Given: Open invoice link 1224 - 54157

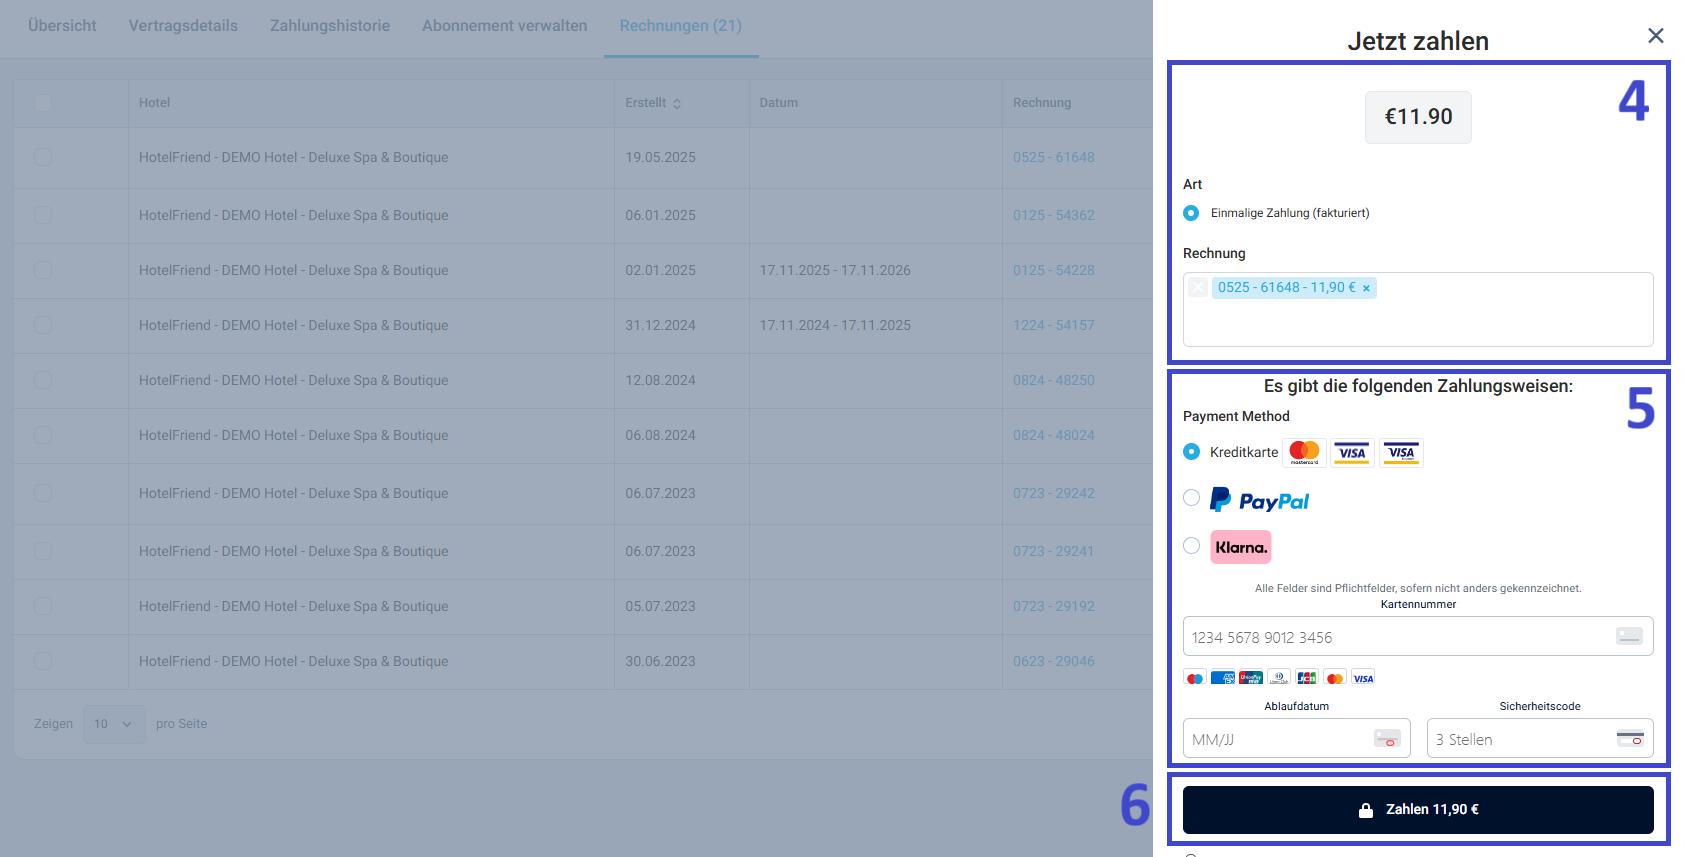Looking at the screenshot, I should tap(1054, 325).
